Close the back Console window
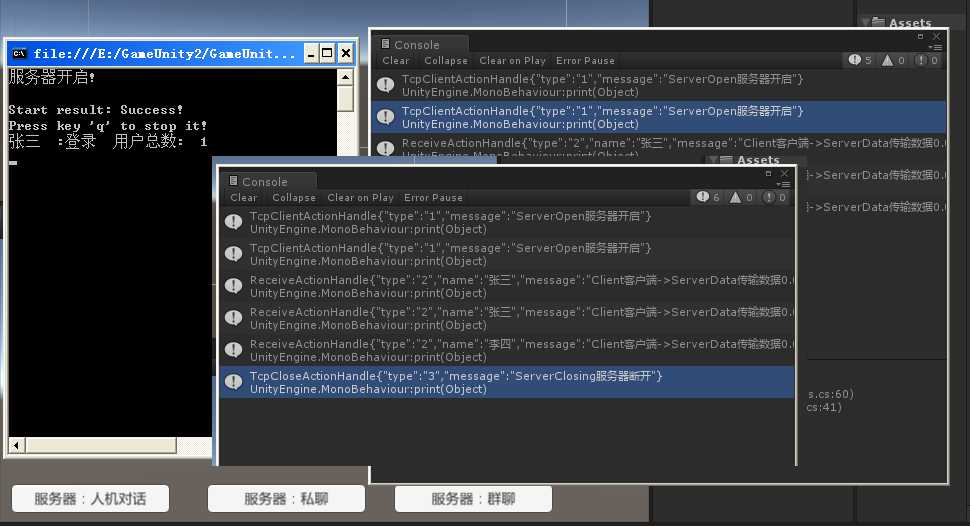This screenshot has height=526, width=970. tap(937, 37)
